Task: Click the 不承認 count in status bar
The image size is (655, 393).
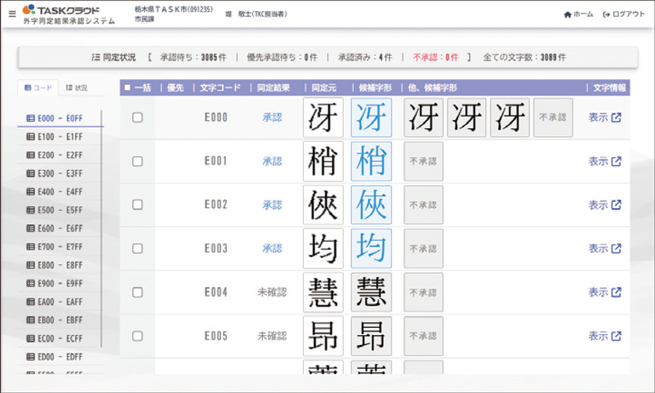Action: 436,57
